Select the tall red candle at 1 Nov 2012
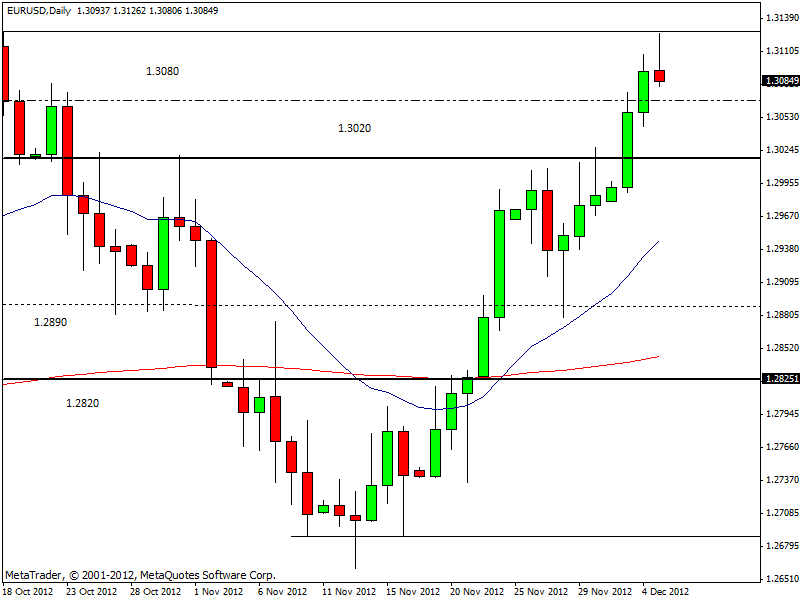The image size is (800, 600). pos(212,303)
